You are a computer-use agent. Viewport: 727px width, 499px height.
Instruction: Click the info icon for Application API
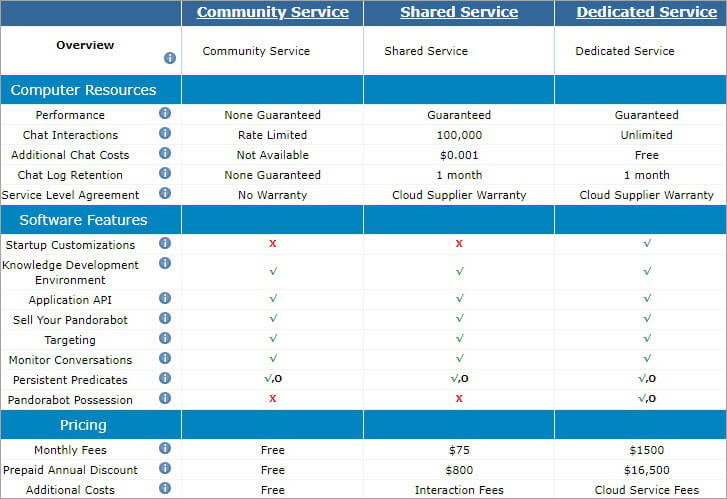click(165, 298)
